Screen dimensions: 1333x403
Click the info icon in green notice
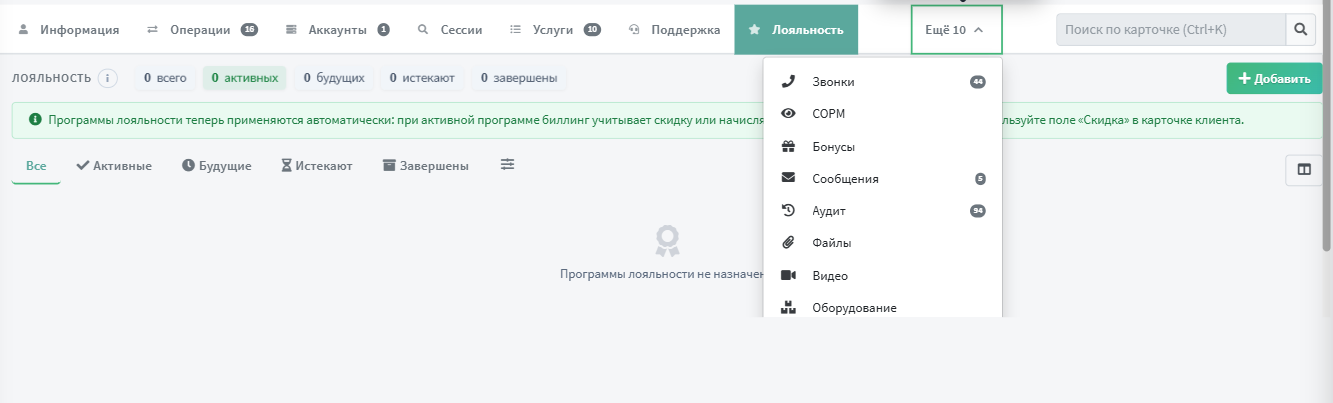tap(36, 120)
